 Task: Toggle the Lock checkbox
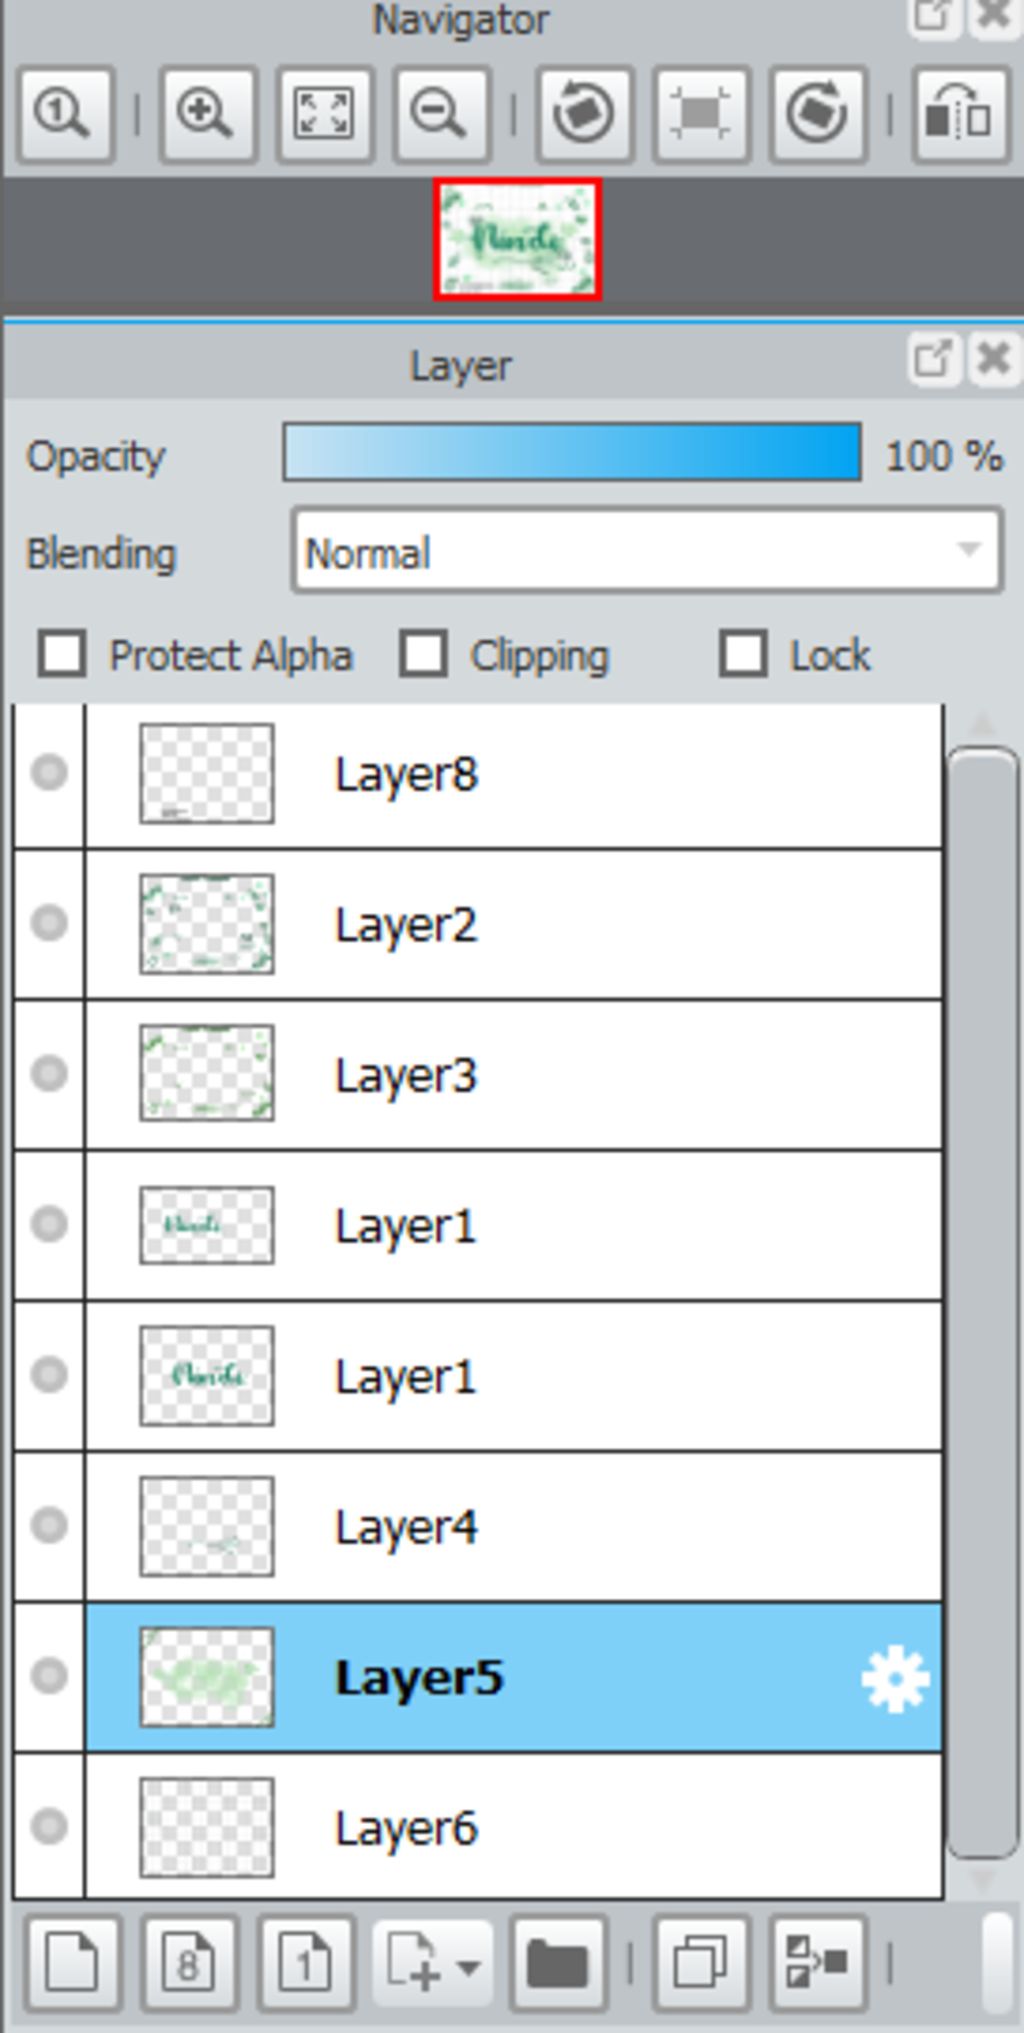(743, 655)
